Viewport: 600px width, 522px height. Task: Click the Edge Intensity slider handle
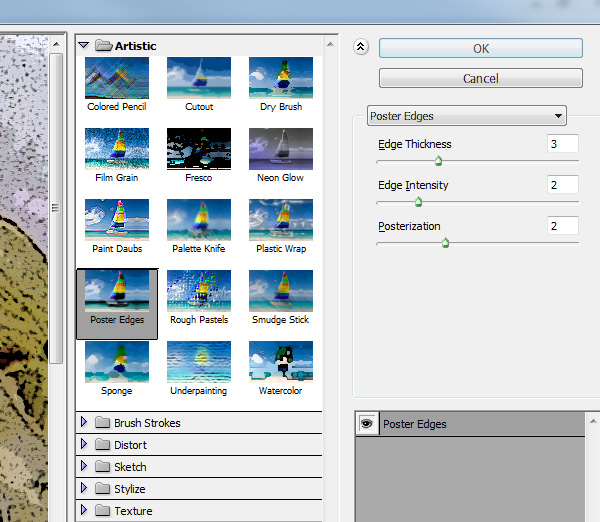coord(418,202)
